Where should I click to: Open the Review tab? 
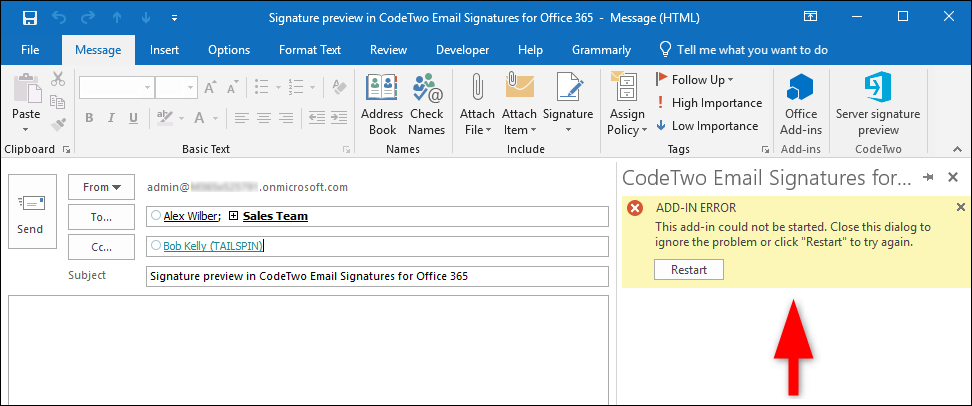388,50
